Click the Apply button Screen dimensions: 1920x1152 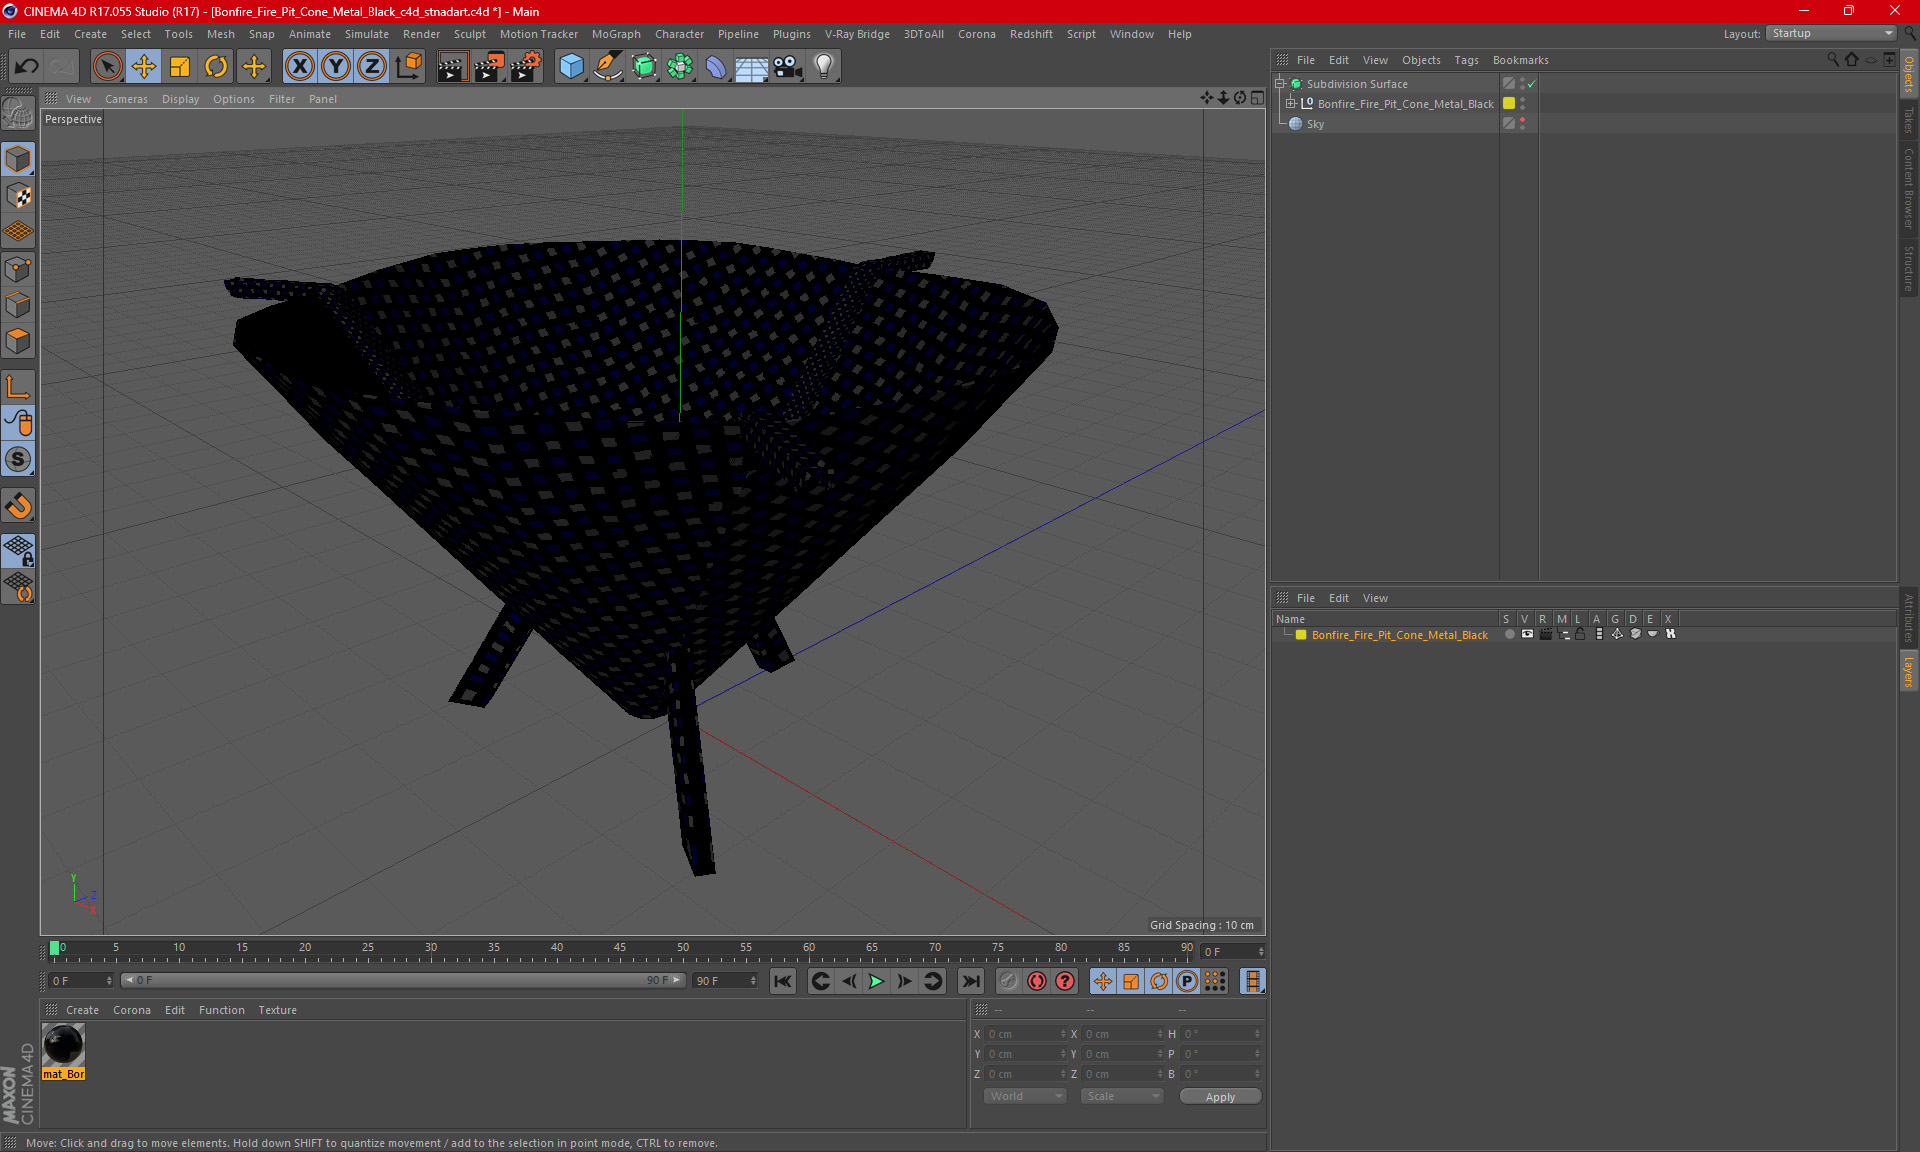click(x=1220, y=1097)
